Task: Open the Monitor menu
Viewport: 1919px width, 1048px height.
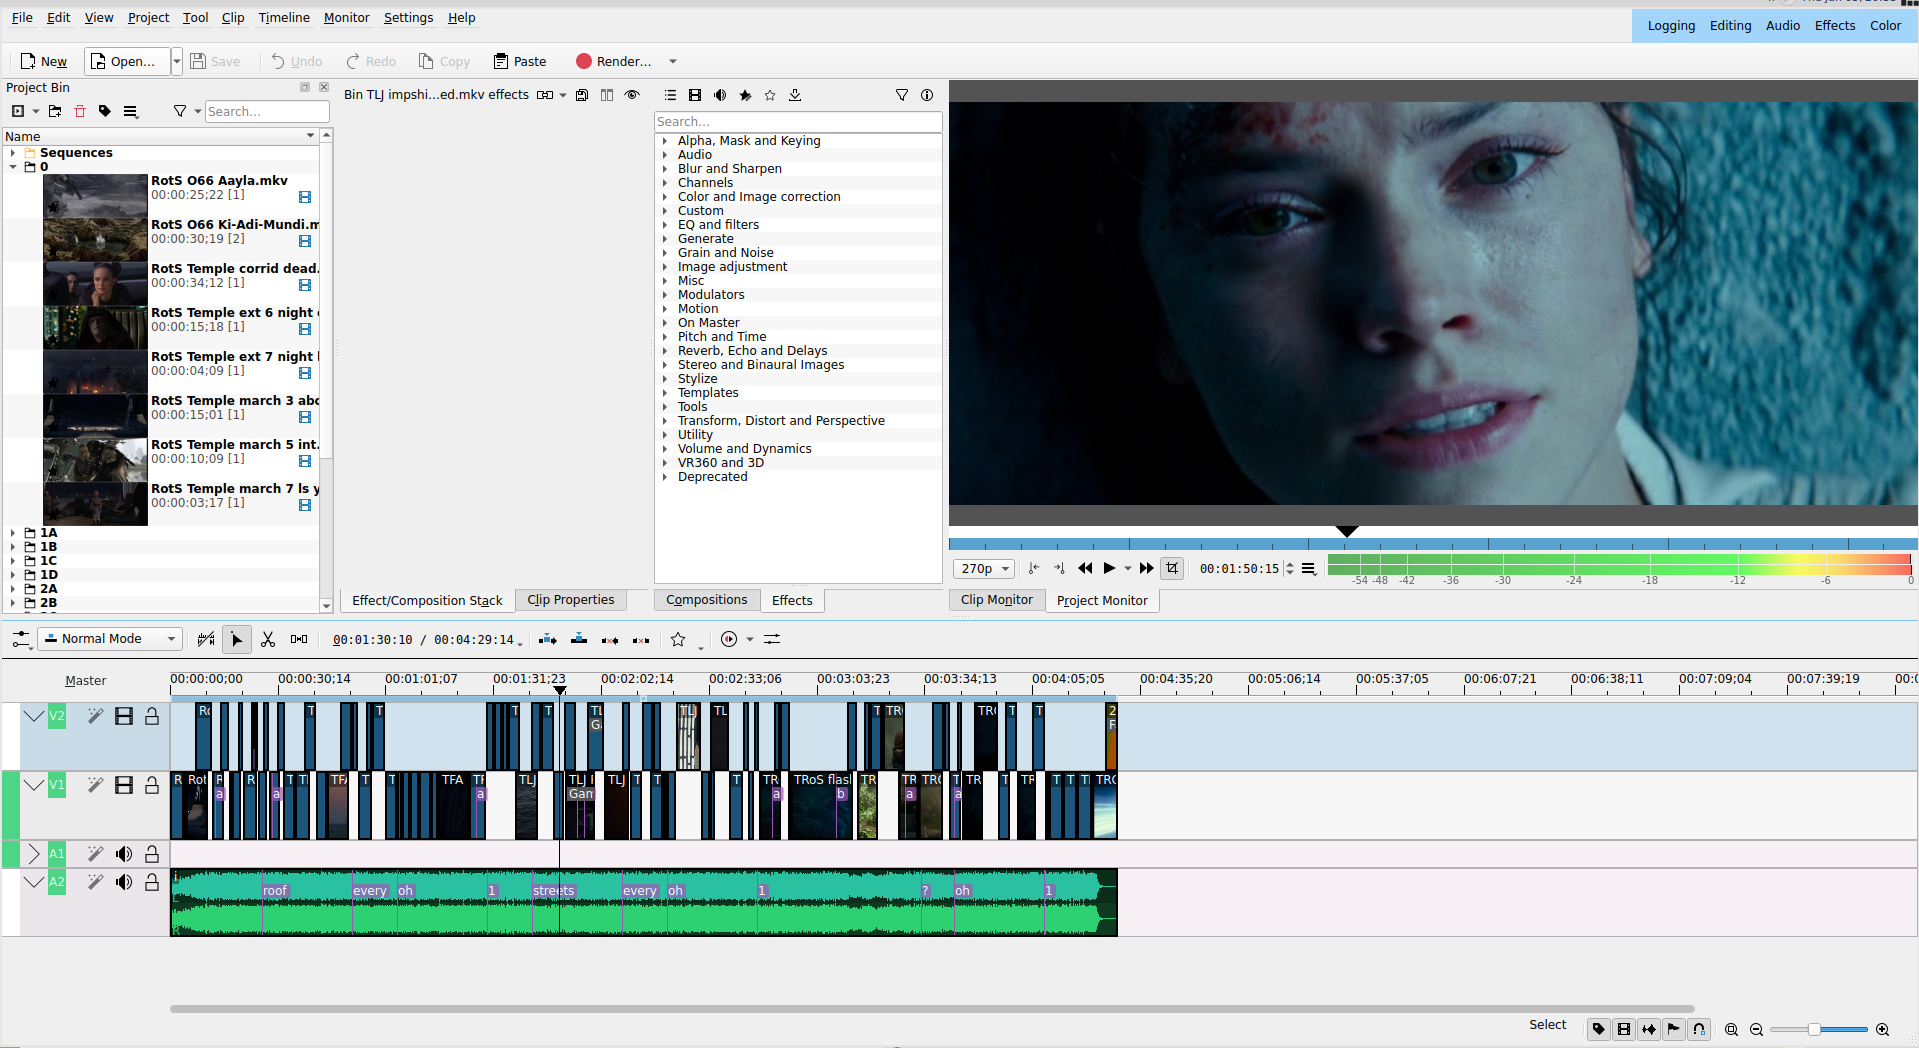Action: tap(346, 17)
